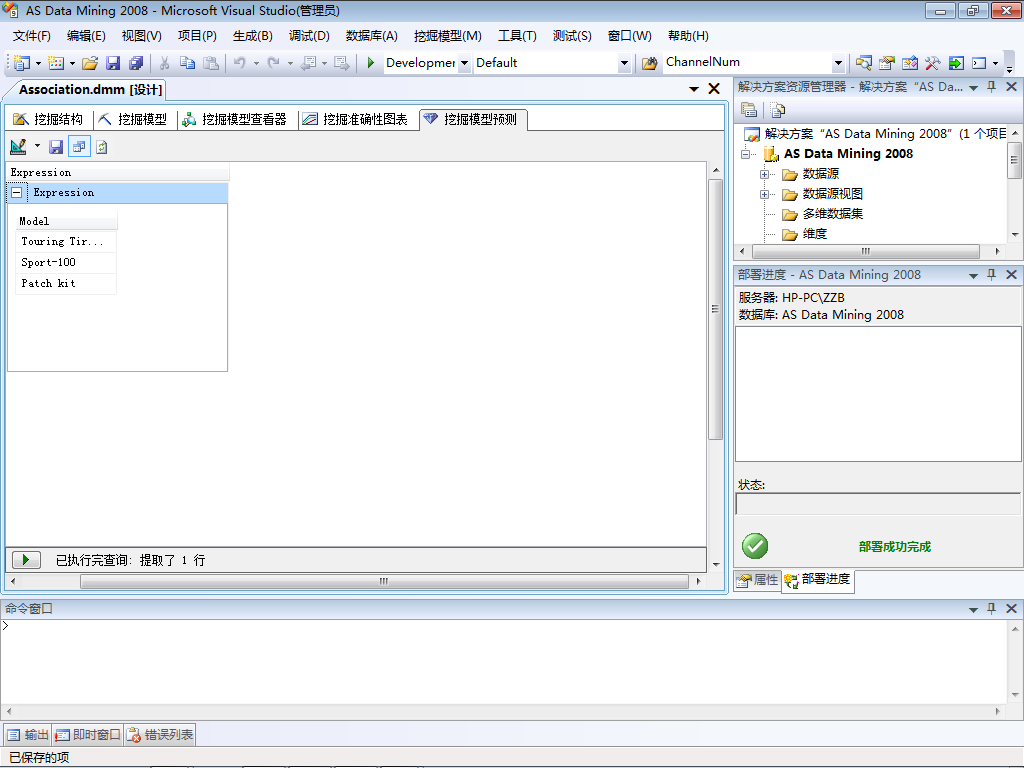Collapse the AS Data Mining 2008 project node

745,154
